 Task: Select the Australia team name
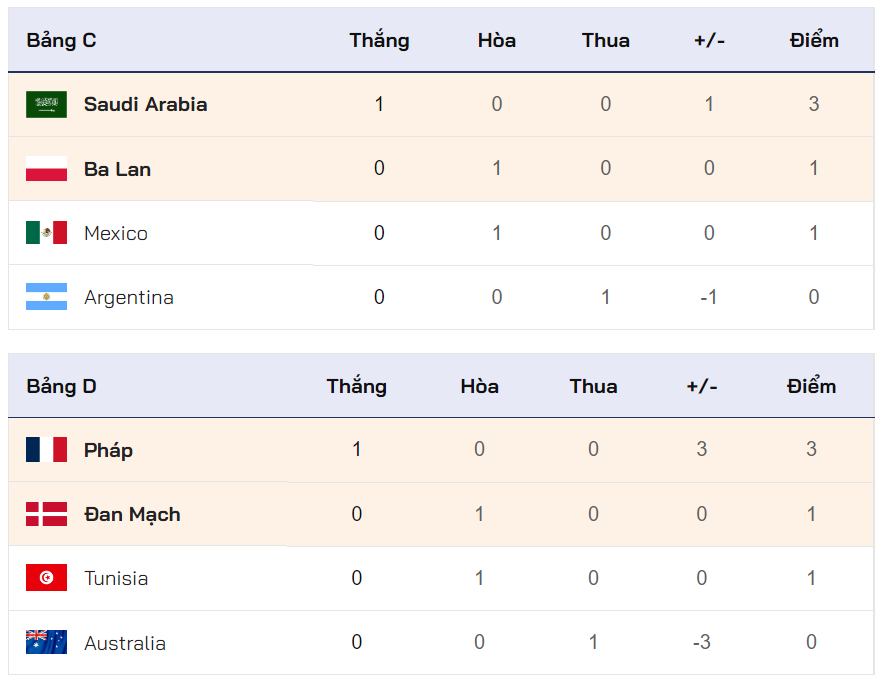[125, 642]
